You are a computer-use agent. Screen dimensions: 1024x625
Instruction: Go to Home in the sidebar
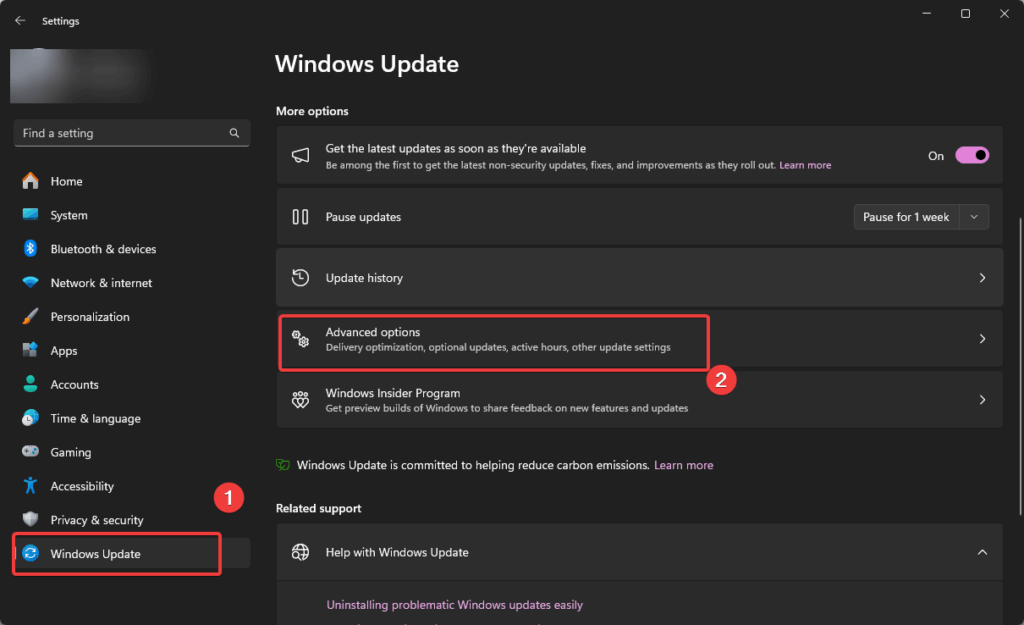[131, 181]
